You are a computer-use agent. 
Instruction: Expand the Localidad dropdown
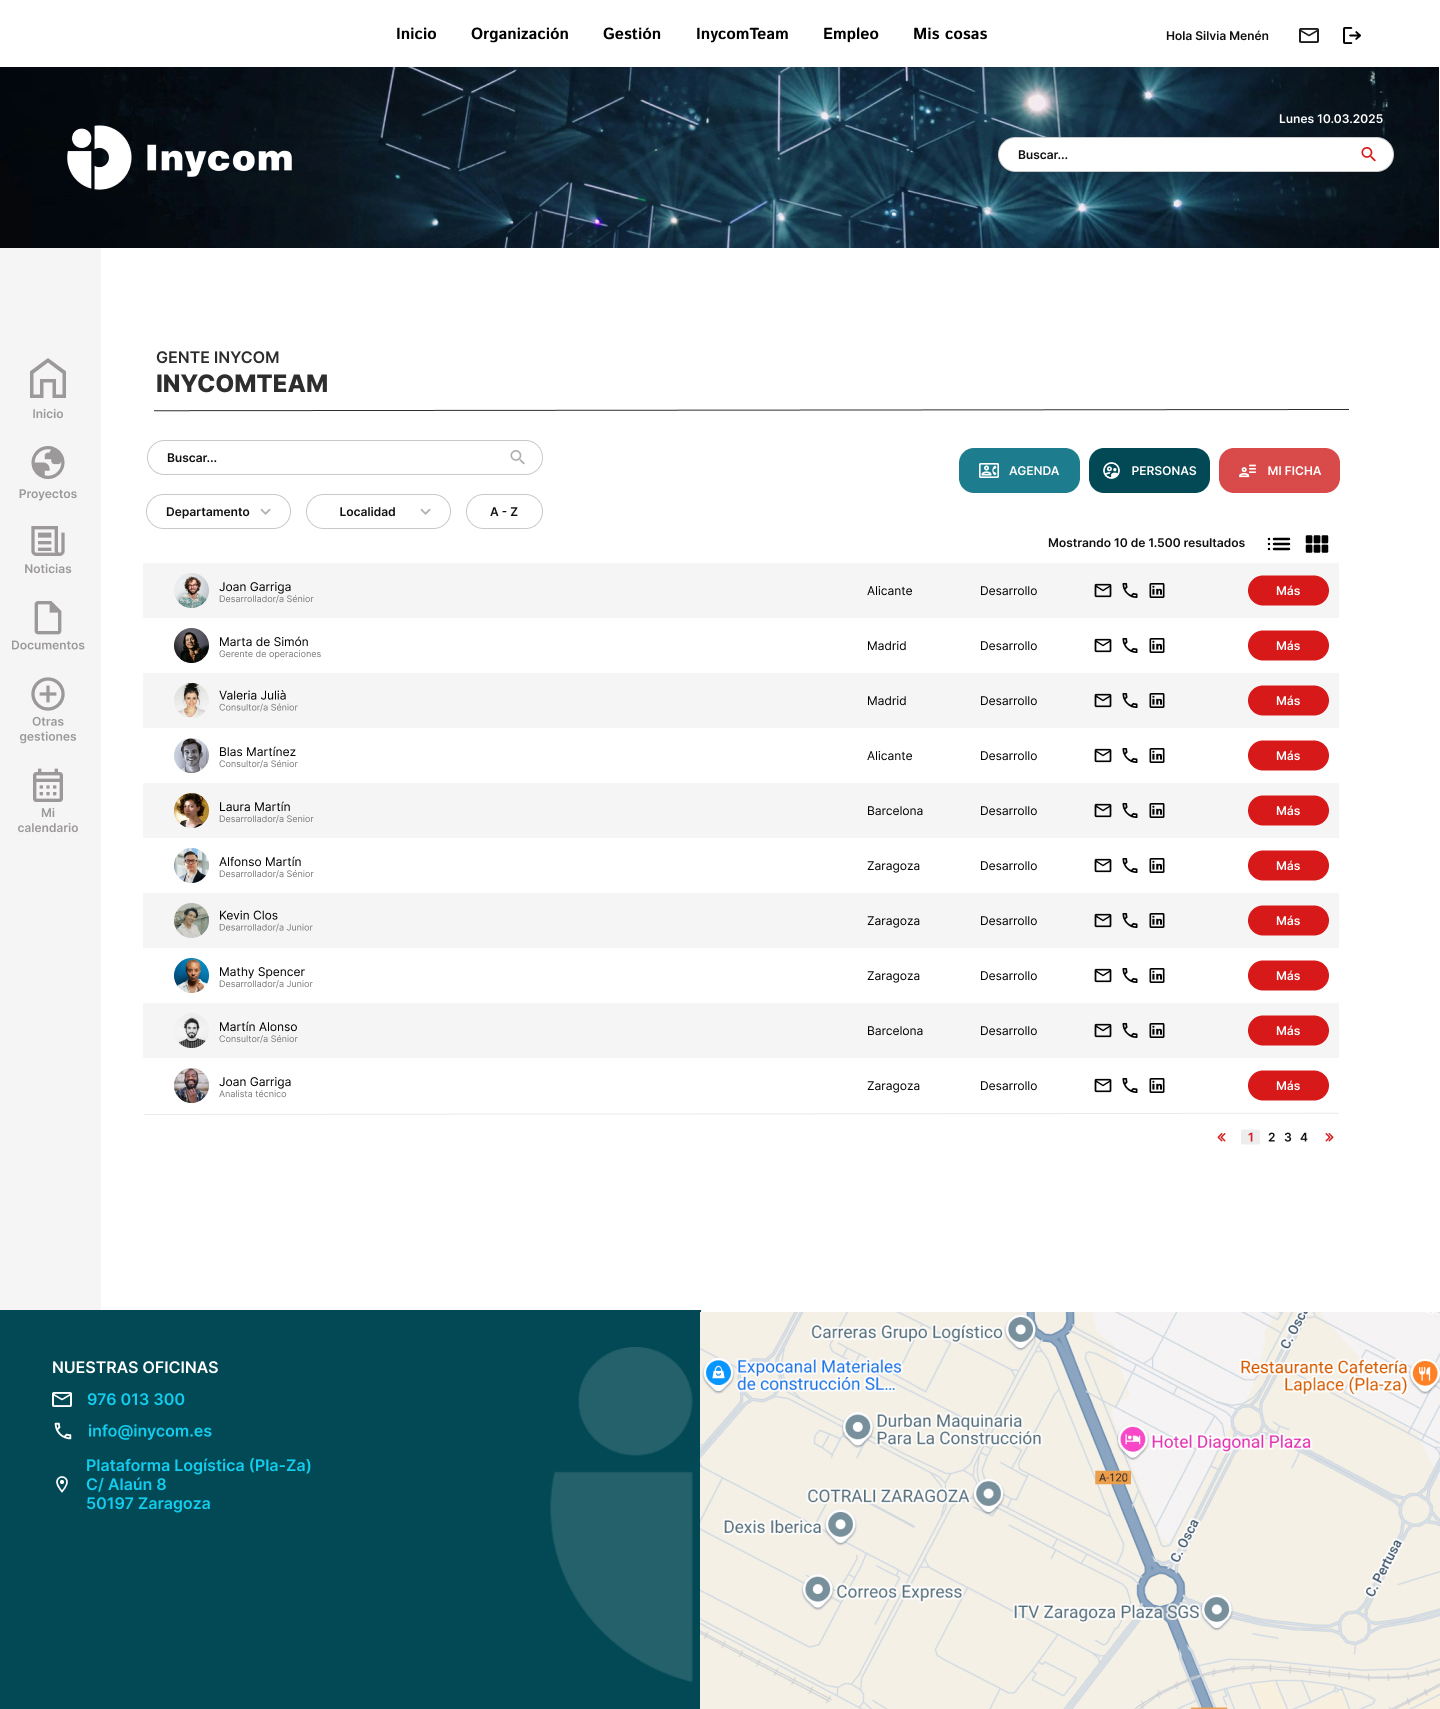[378, 512]
